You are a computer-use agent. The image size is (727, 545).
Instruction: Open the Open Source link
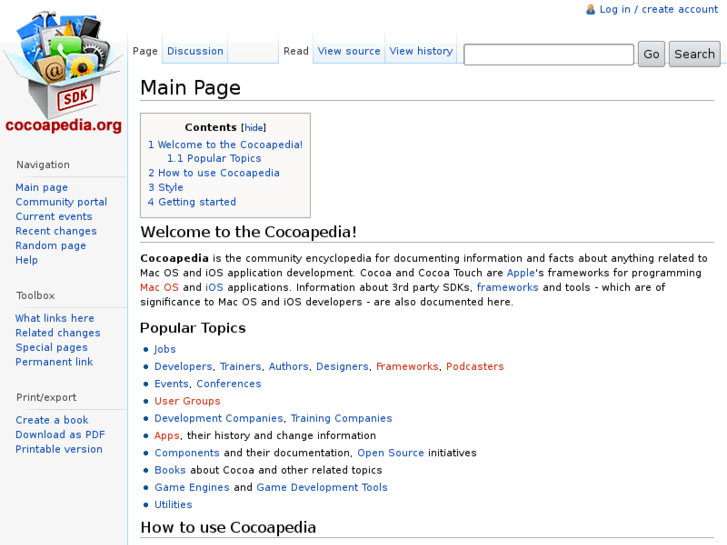(390, 453)
